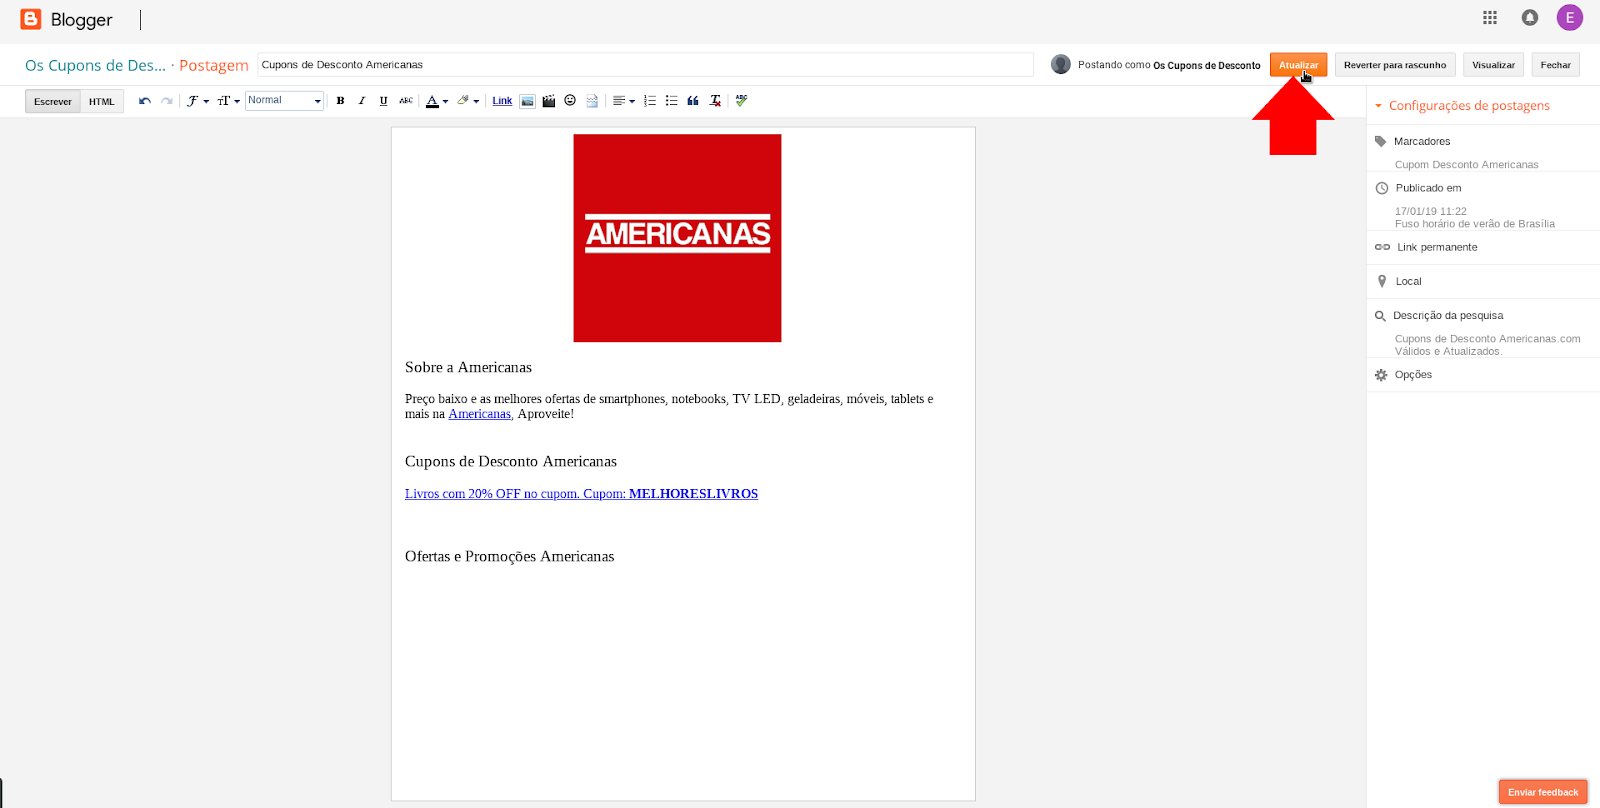The width and height of the screenshot is (1600, 808).
Task: Switch to HTML editing mode
Action: [102, 101]
